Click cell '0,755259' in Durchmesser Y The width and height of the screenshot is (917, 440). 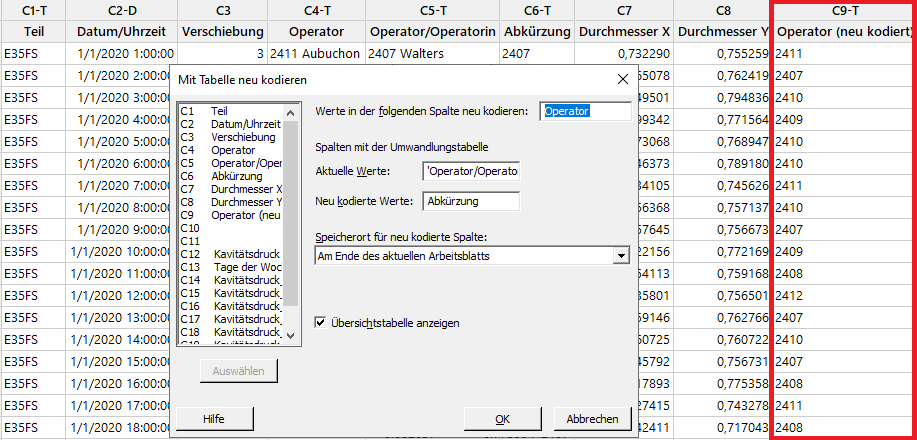pos(723,54)
